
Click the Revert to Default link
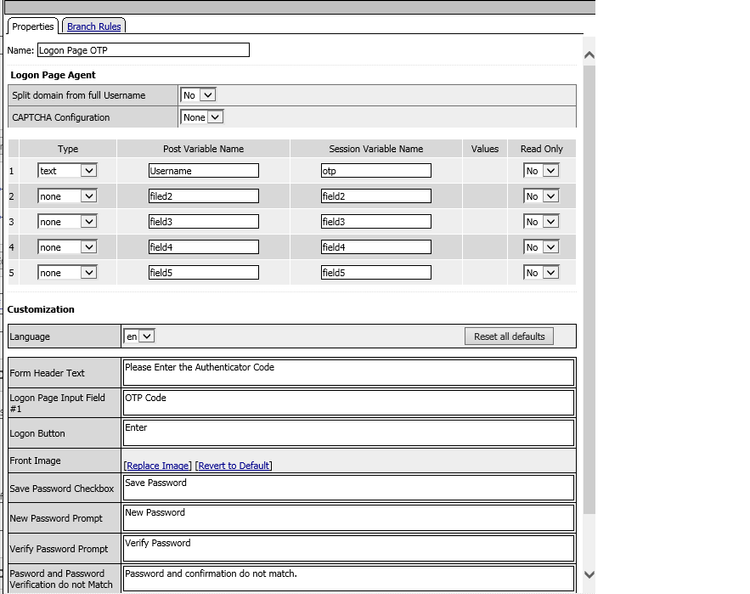tap(234, 466)
